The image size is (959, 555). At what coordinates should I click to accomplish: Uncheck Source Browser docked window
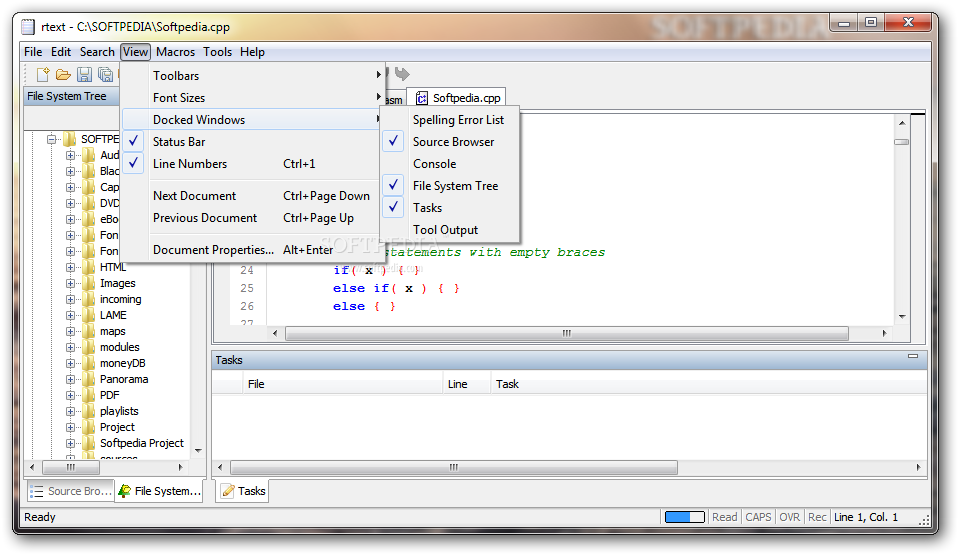pos(450,142)
